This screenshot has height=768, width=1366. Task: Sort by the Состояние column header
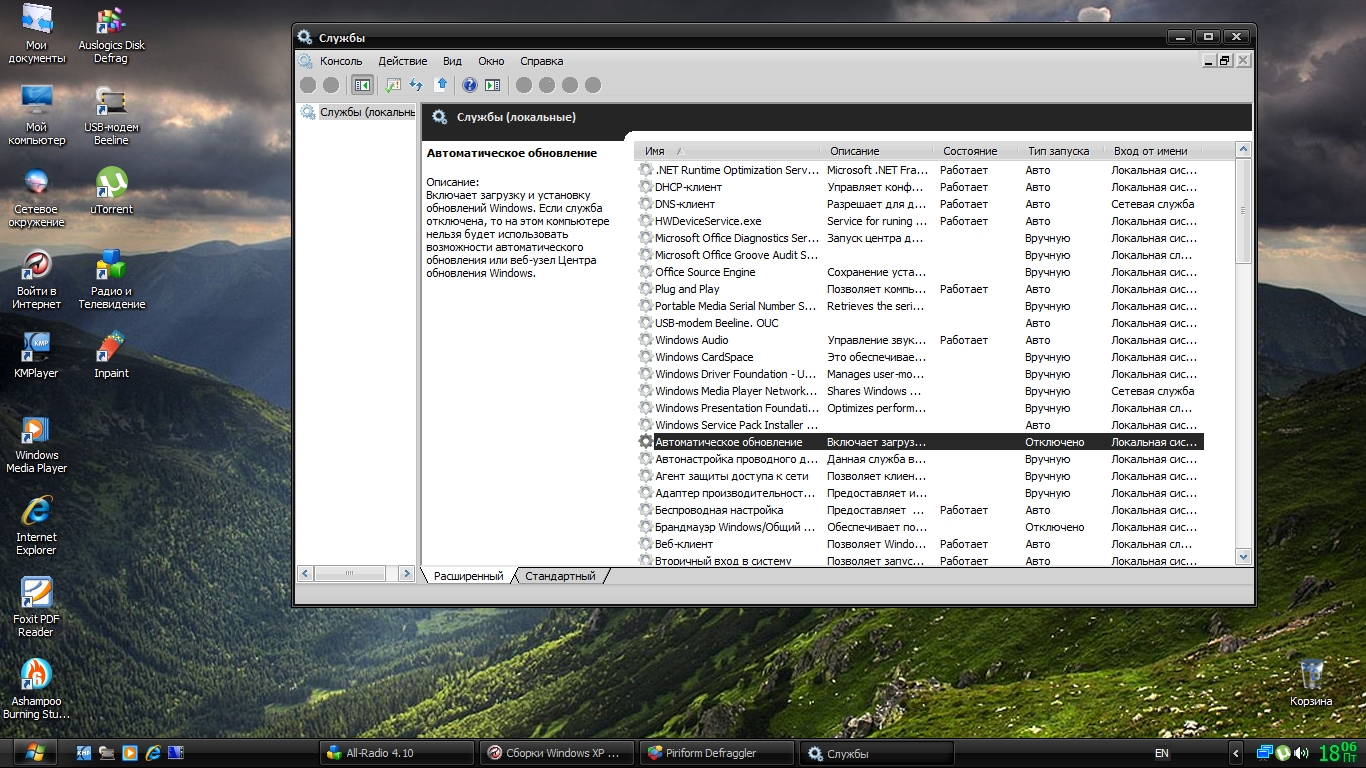(x=977, y=151)
